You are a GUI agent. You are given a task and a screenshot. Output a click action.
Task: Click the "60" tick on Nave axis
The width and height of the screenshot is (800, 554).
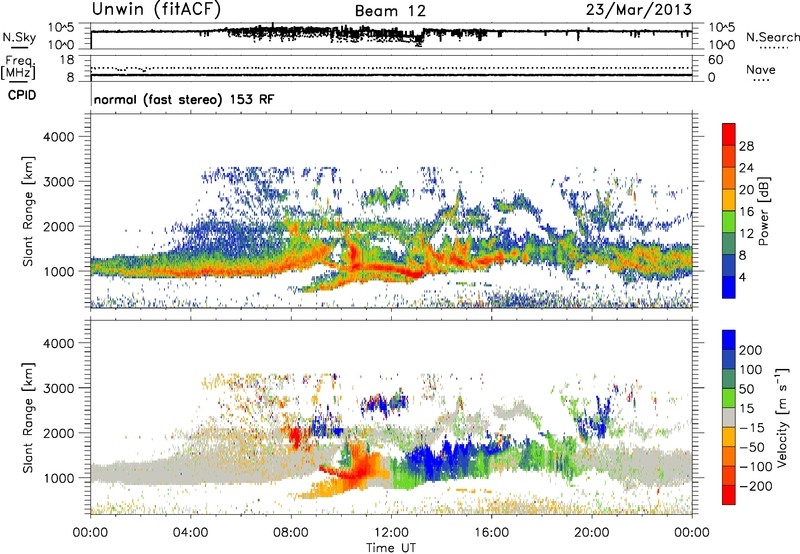(715, 60)
